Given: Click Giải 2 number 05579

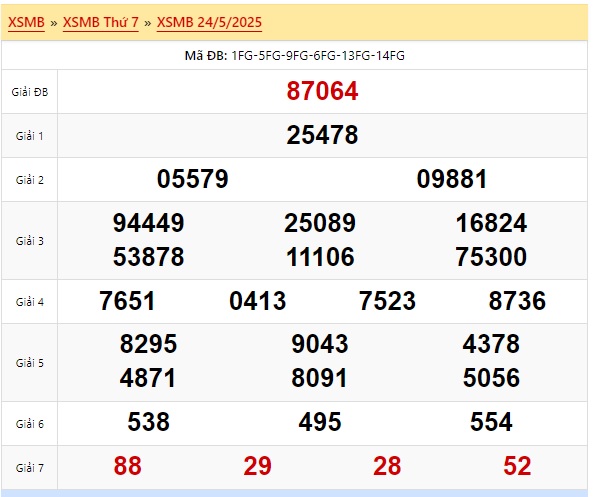Looking at the screenshot, I should click(192, 179).
